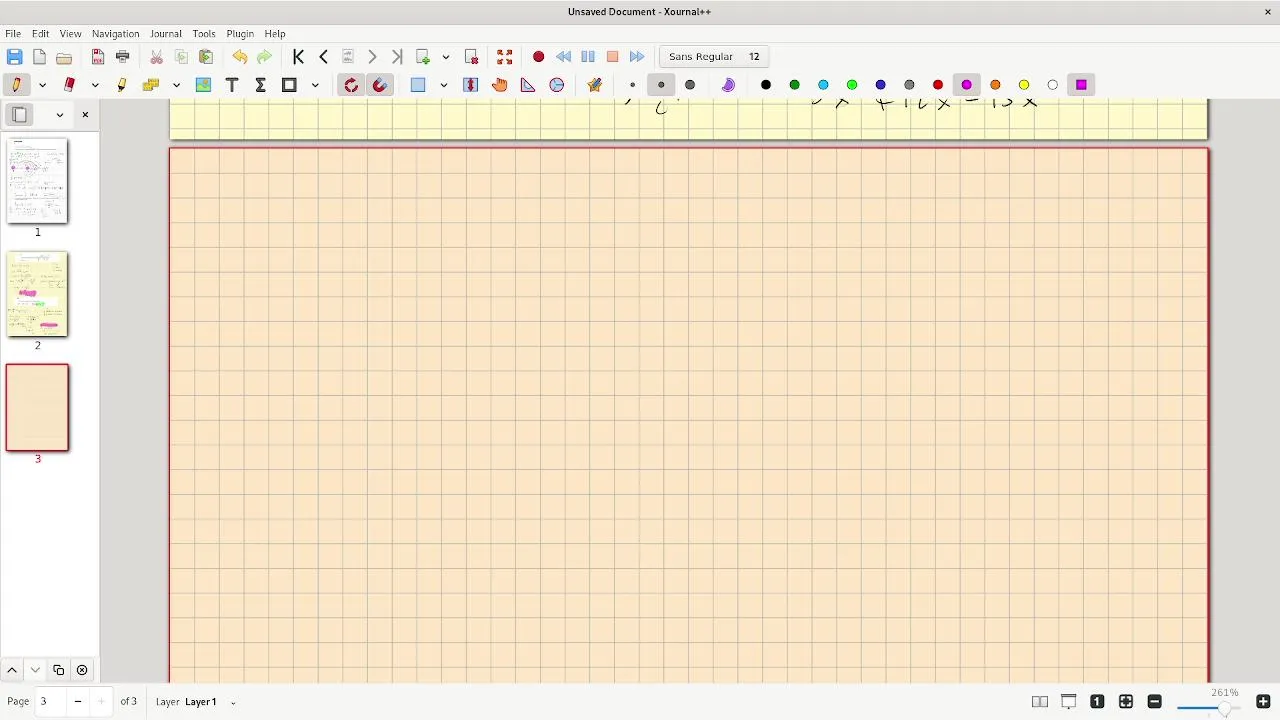Image resolution: width=1280 pixels, height=720 pixels.
Task: Open the View menu
Action: click(x=70, y=34)
